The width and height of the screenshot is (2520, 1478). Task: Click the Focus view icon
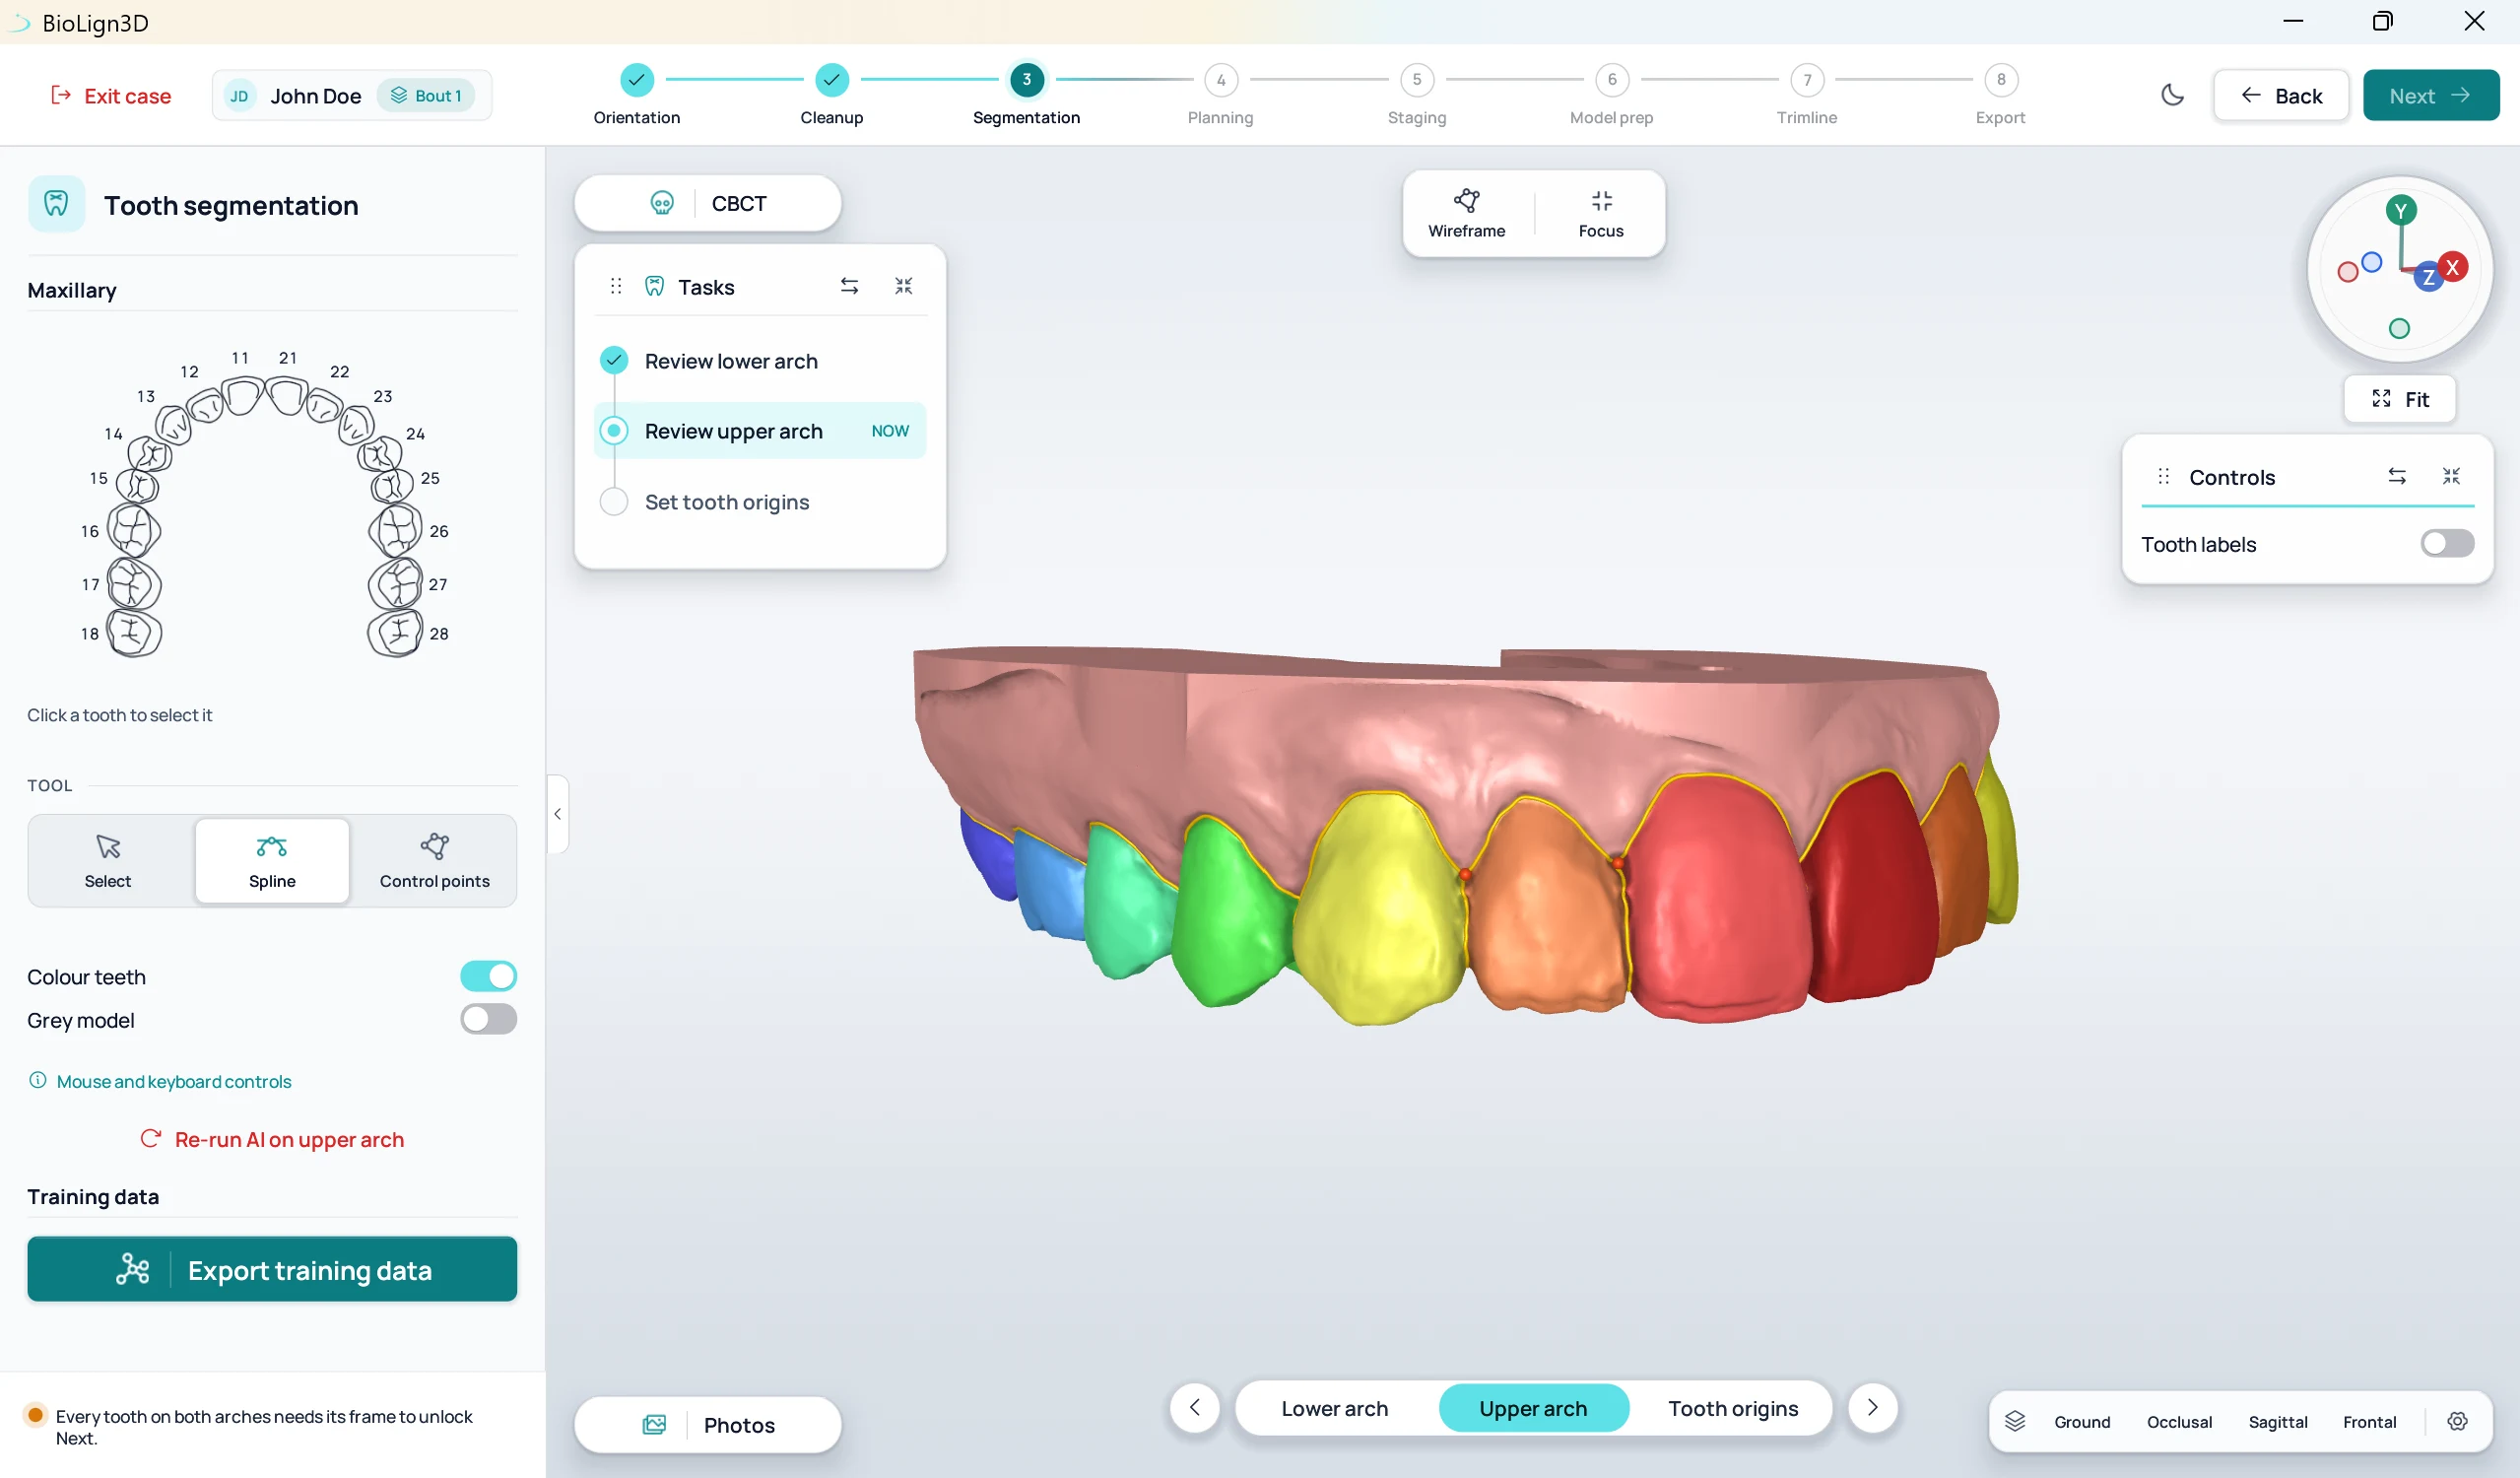tap(1601, 213)
